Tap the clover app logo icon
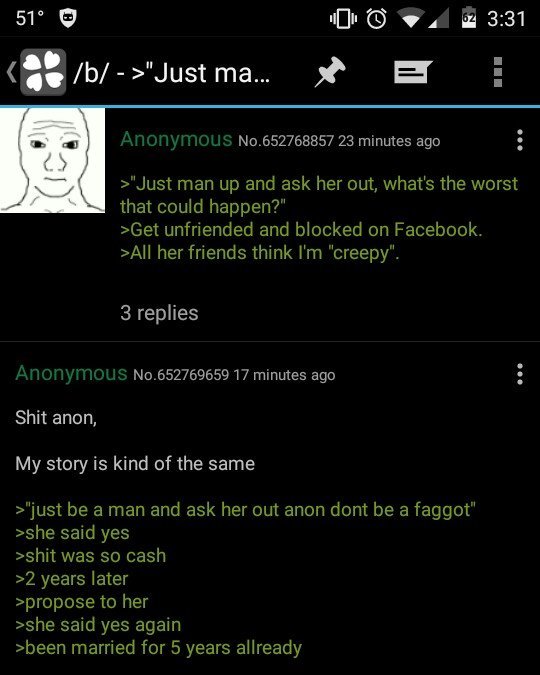The height and width of the screenshot is (675, 540). coord(43,72)
